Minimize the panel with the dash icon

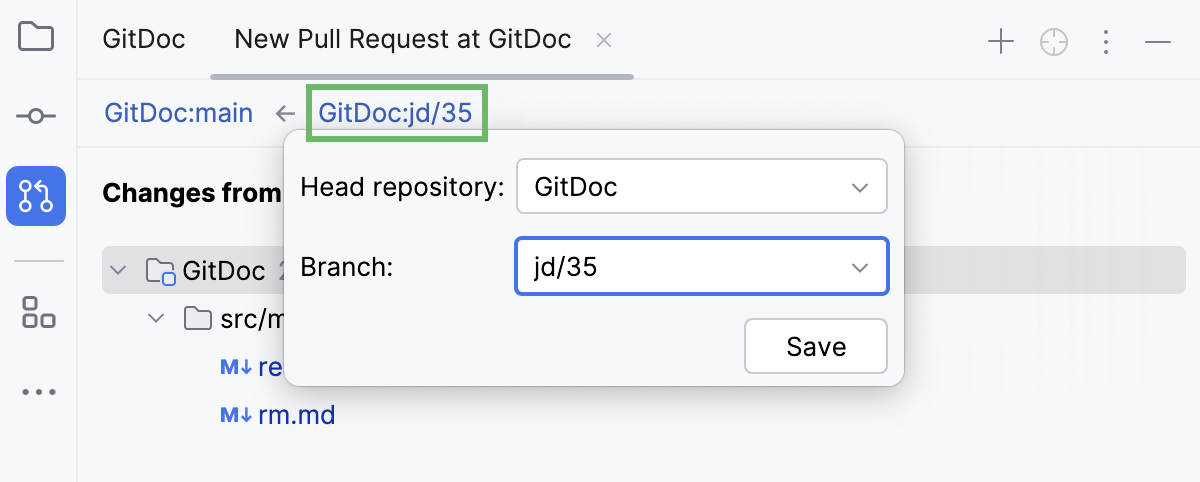(1158, 41)
